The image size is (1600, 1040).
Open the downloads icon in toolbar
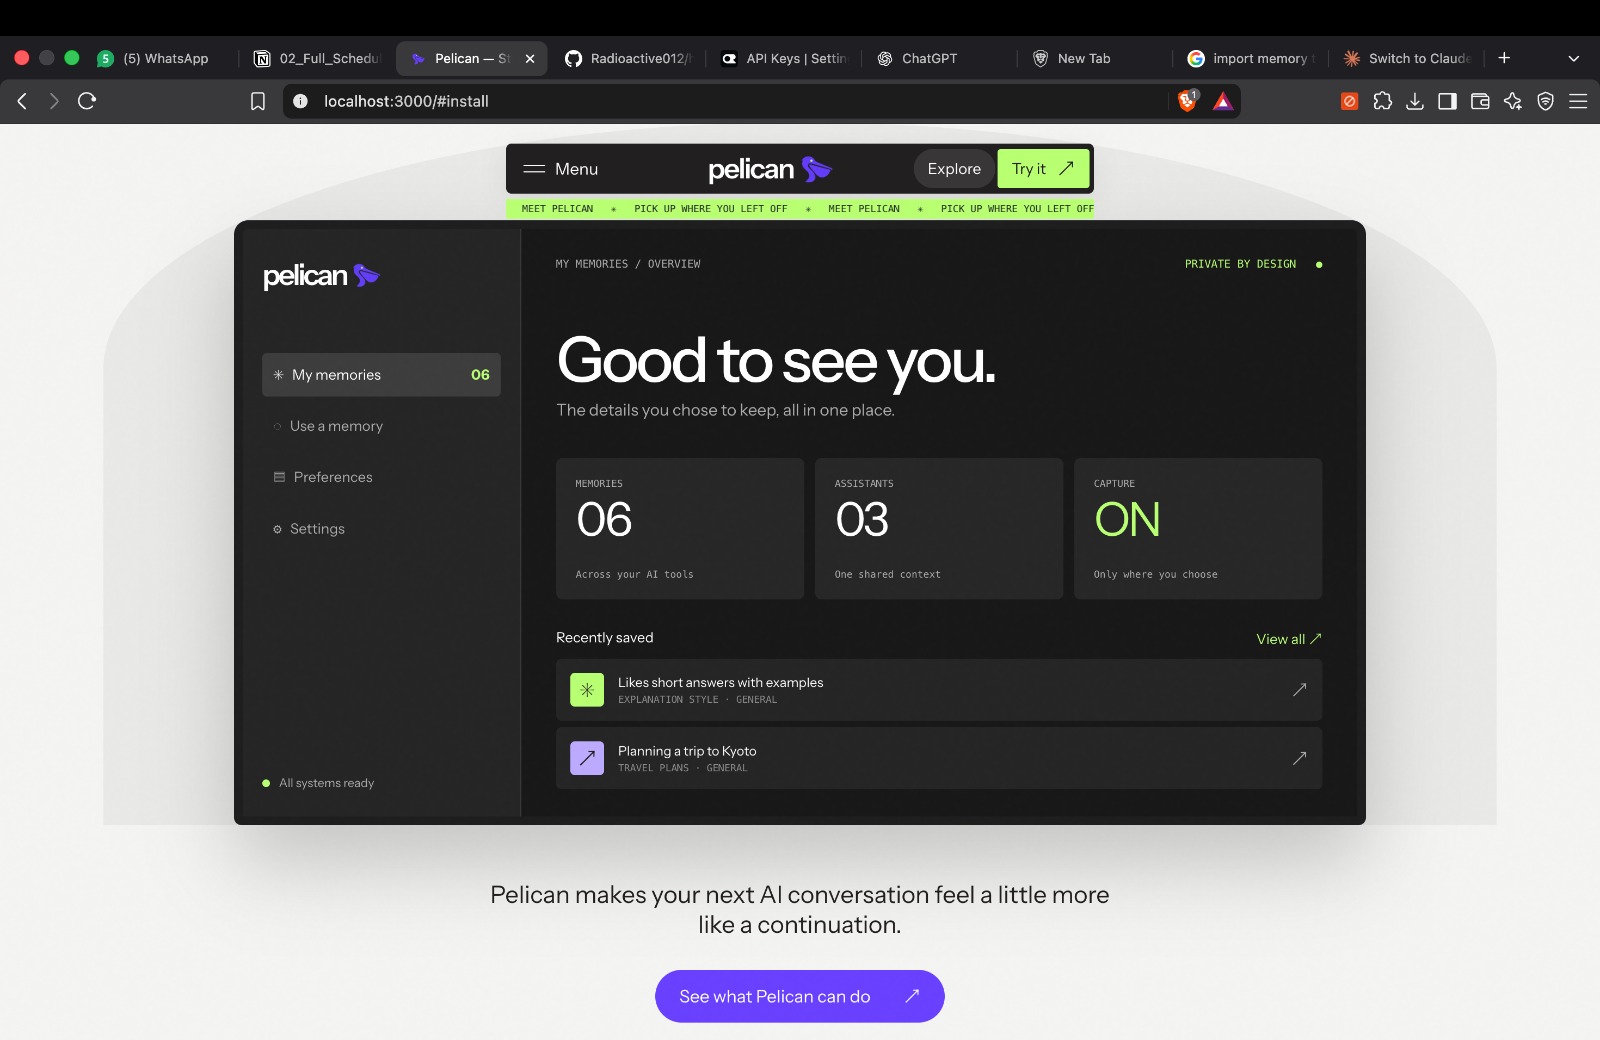[1414, 101]
